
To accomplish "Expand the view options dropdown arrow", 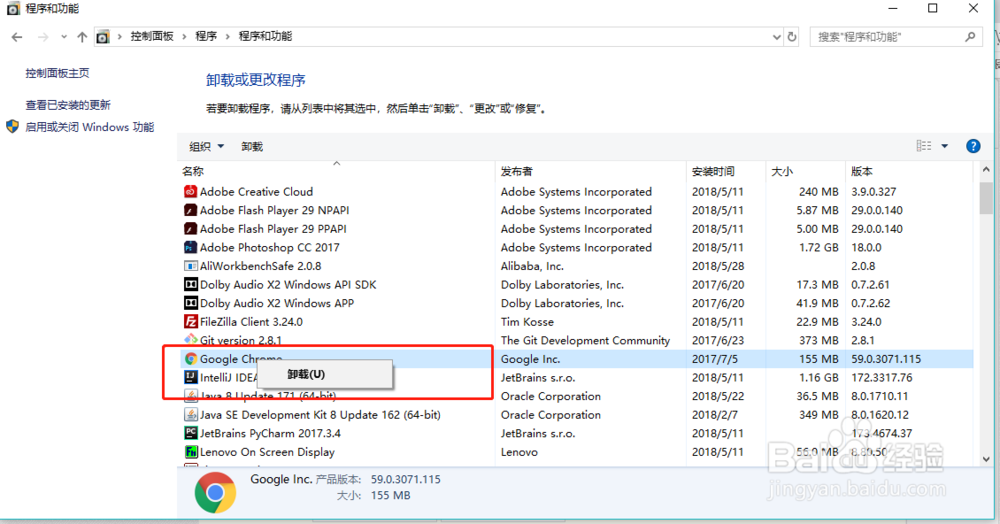I will (945, 146).
